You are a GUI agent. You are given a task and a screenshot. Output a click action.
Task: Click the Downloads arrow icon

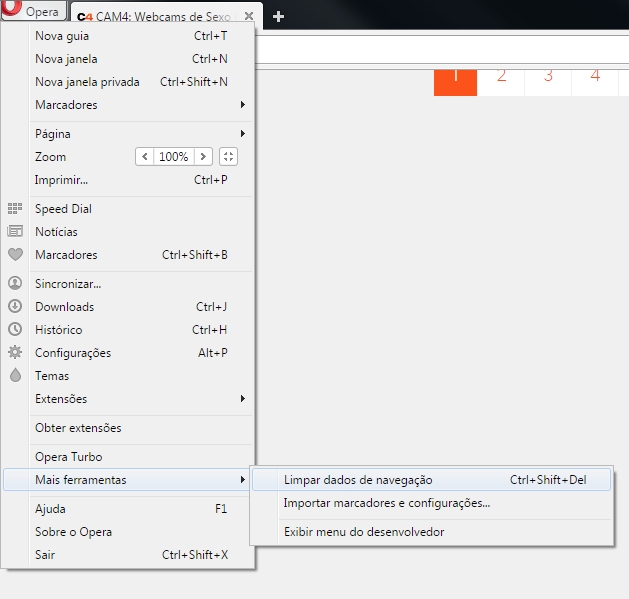[x=15, y=306]
